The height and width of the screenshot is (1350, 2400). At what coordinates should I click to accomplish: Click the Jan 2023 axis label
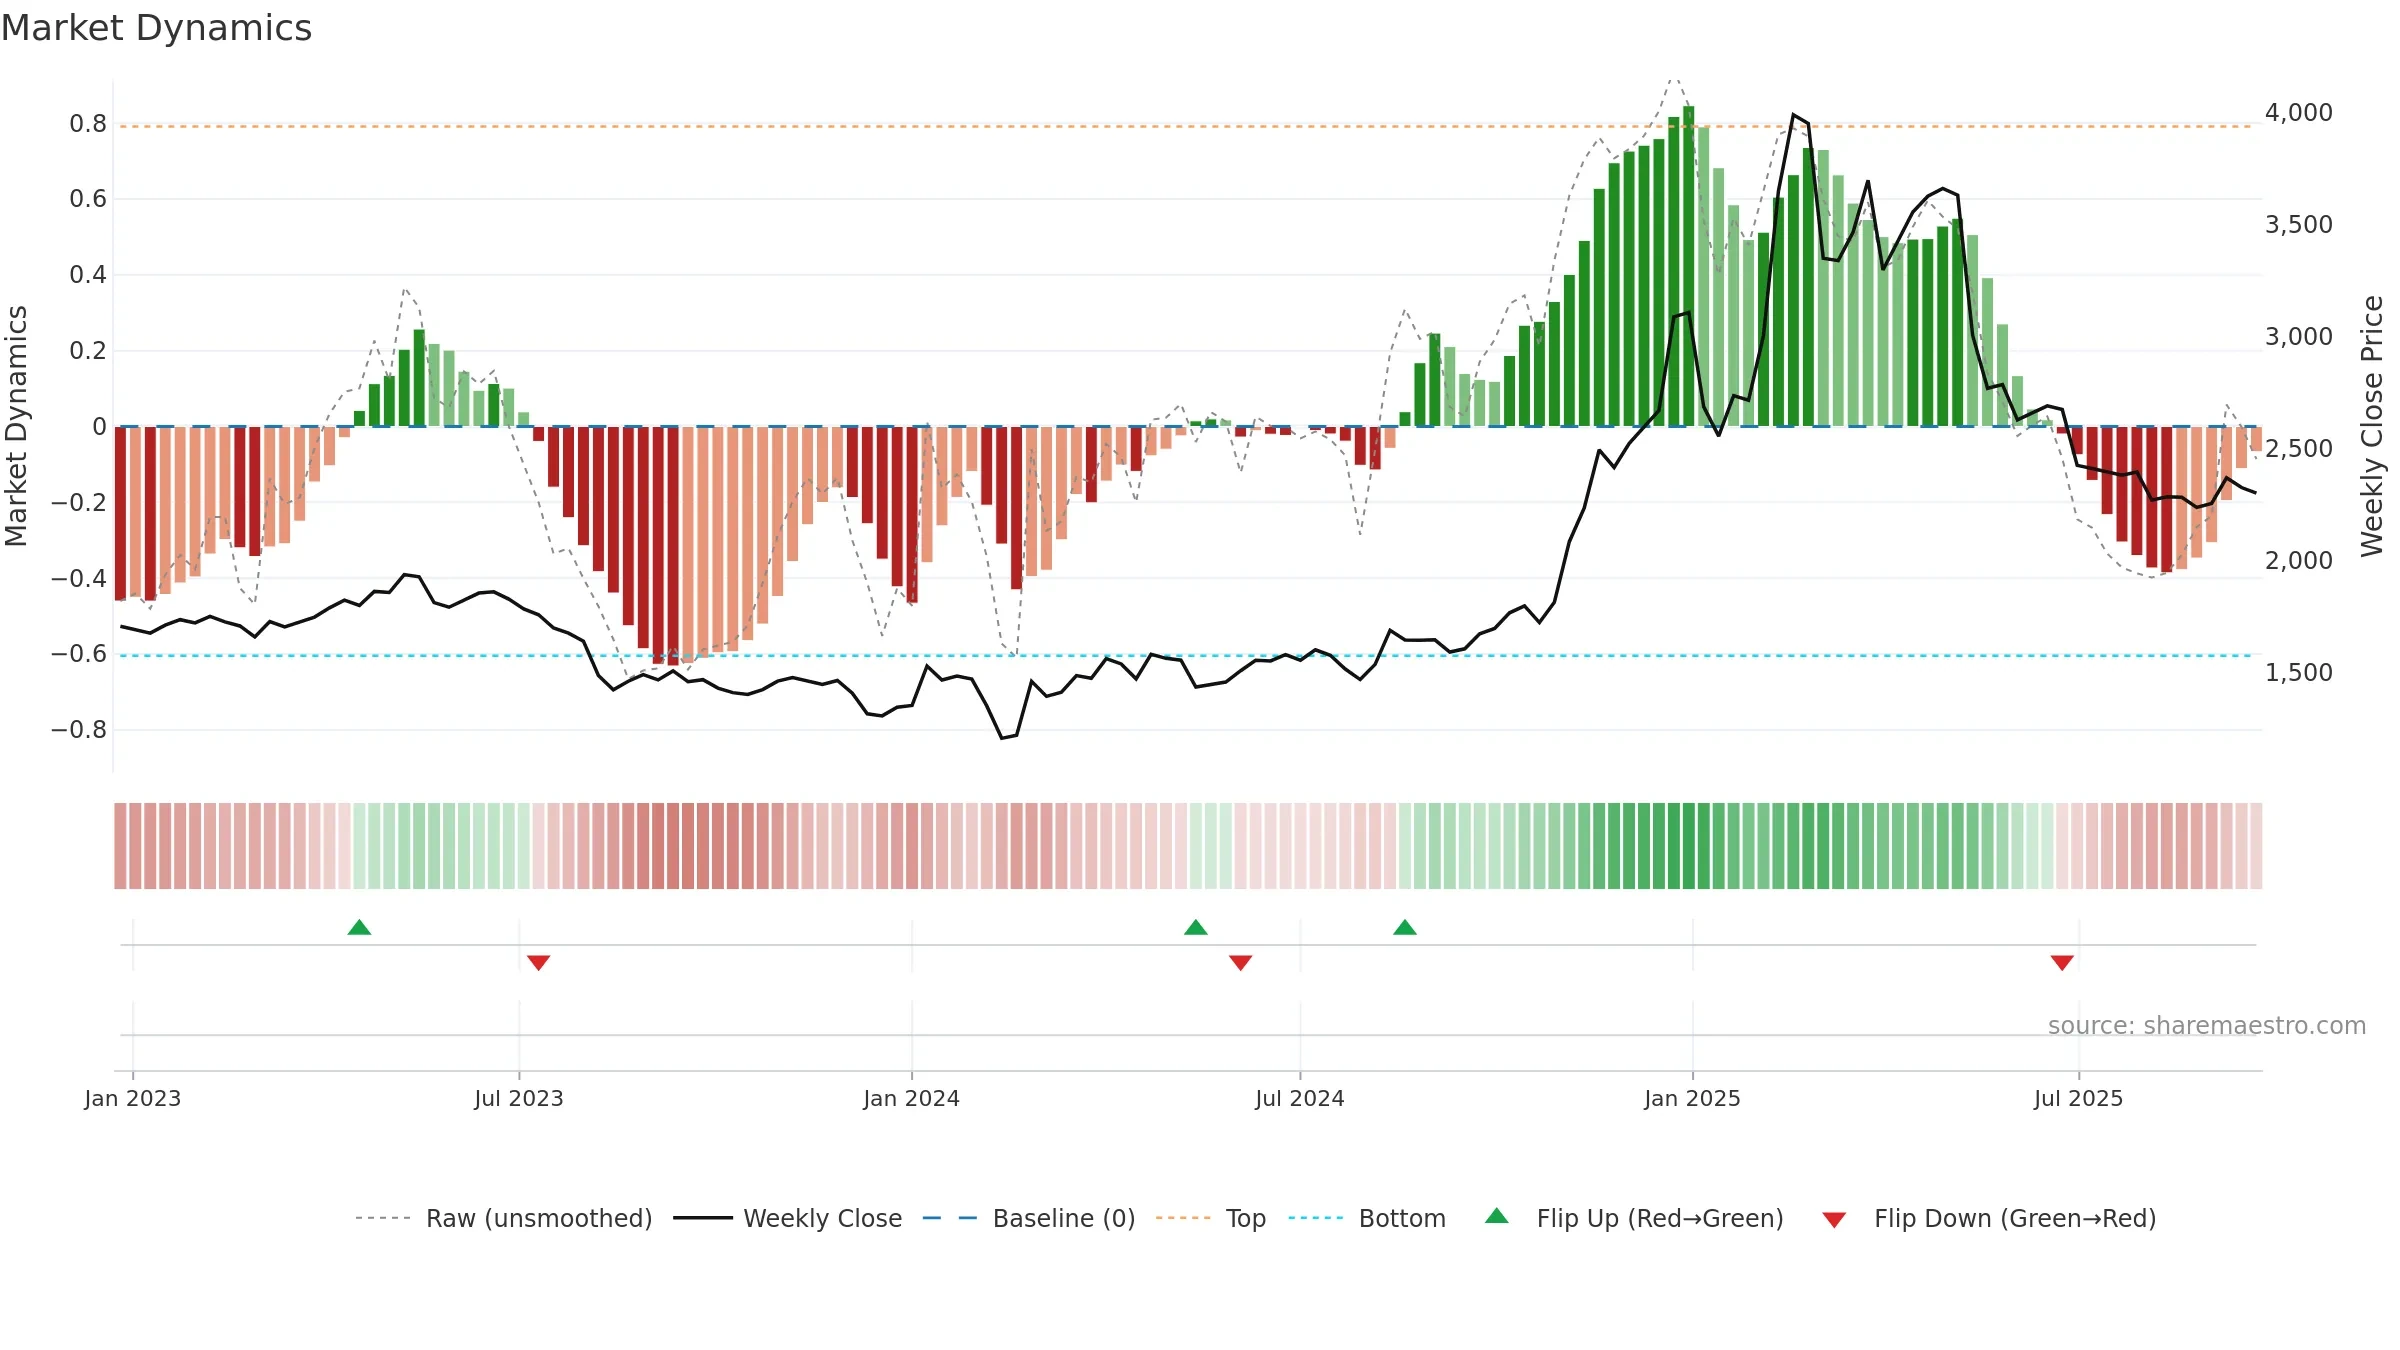133,1098
